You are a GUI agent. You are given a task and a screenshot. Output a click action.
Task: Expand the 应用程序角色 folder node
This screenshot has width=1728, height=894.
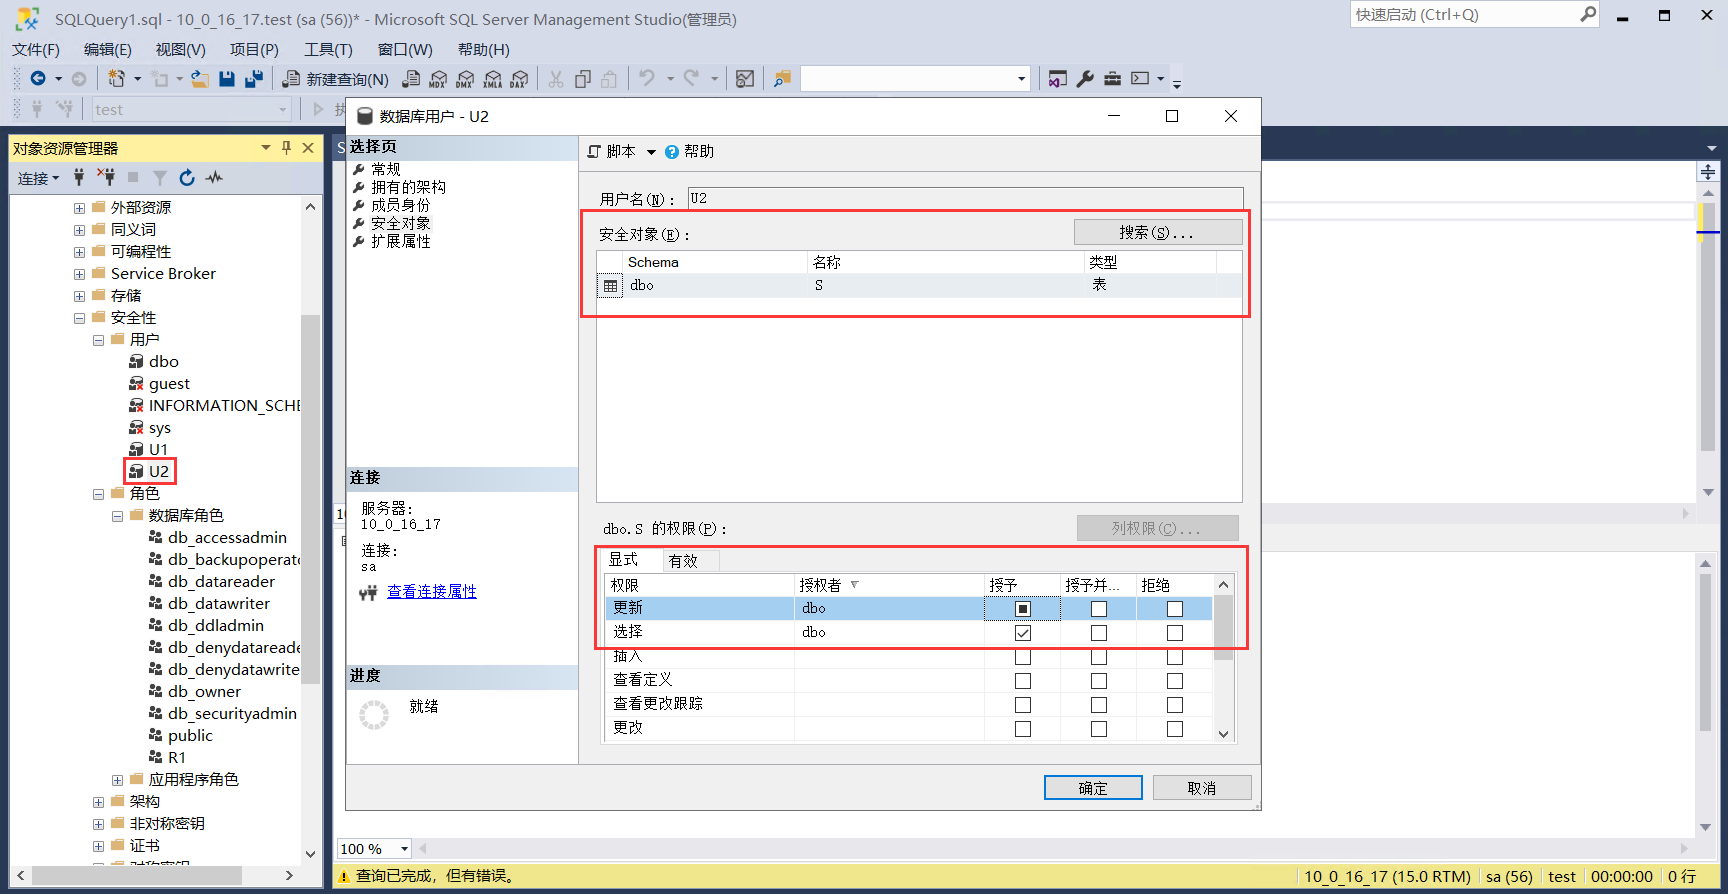117,780
